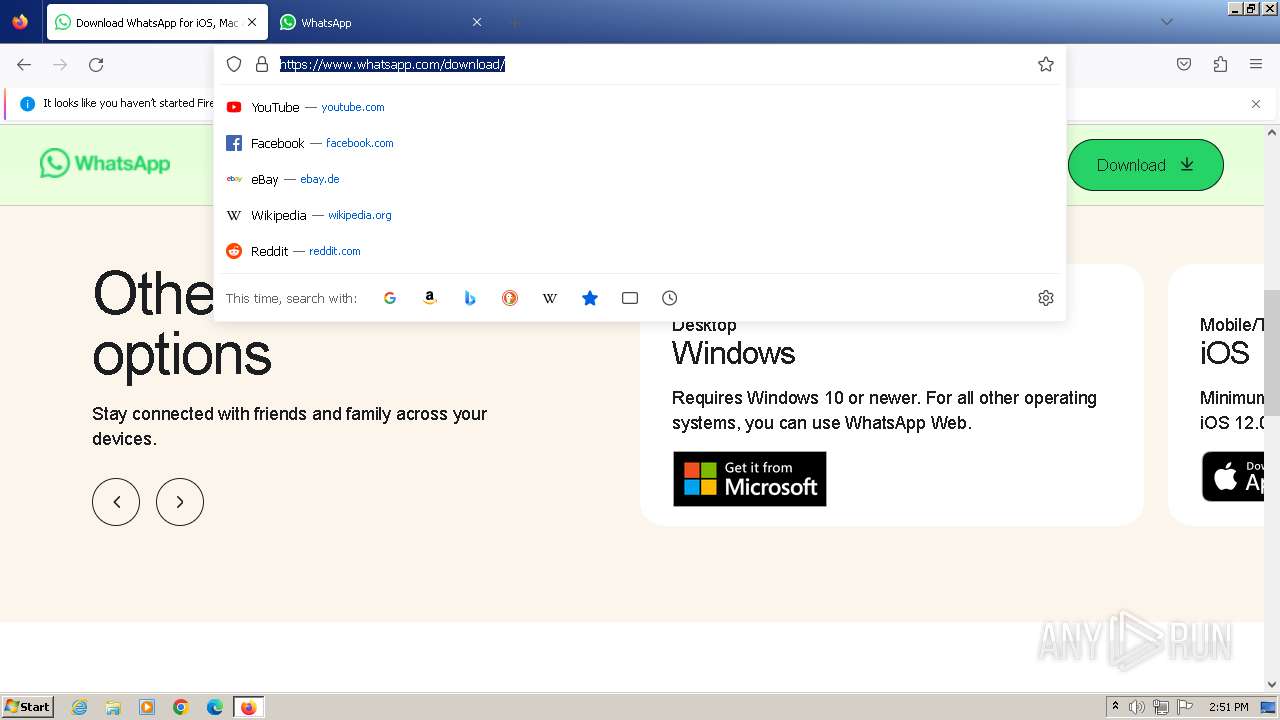Click Get it from Microsoft badge

tap(750, 479)
